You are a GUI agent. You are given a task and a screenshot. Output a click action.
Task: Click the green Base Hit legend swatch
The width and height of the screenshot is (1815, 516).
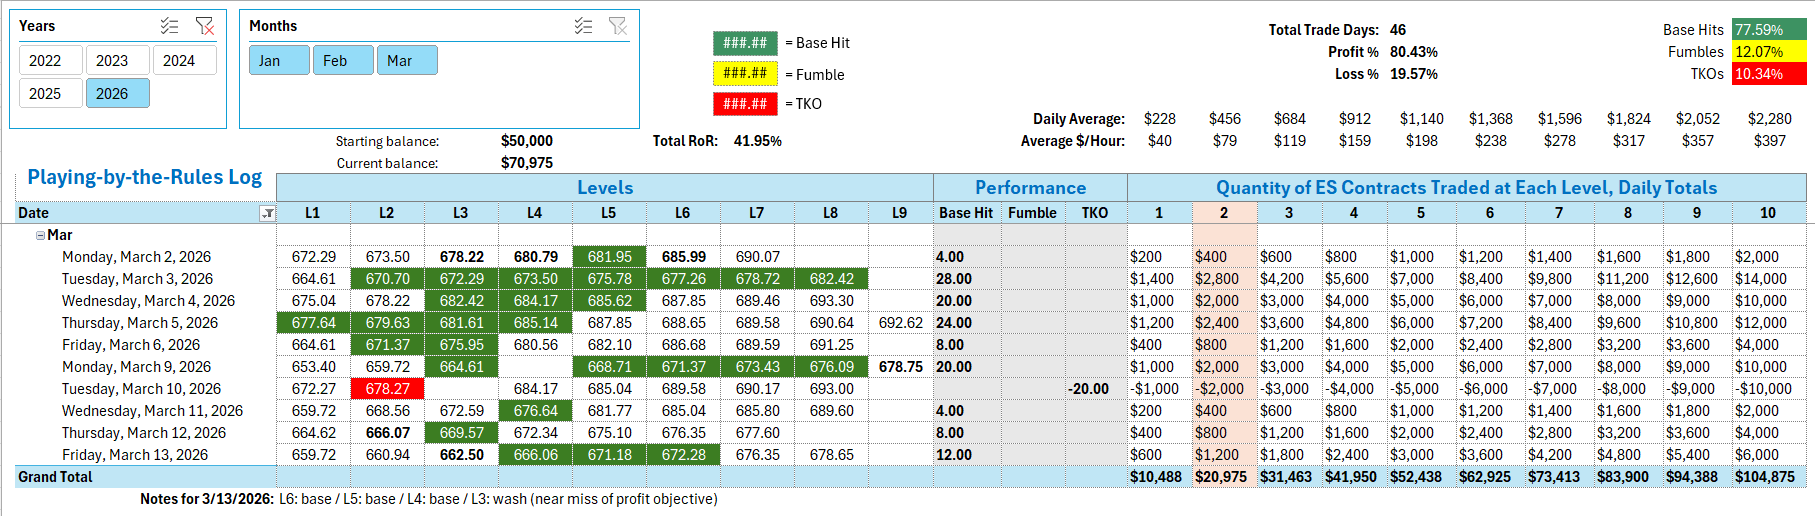tap(745, 43)
